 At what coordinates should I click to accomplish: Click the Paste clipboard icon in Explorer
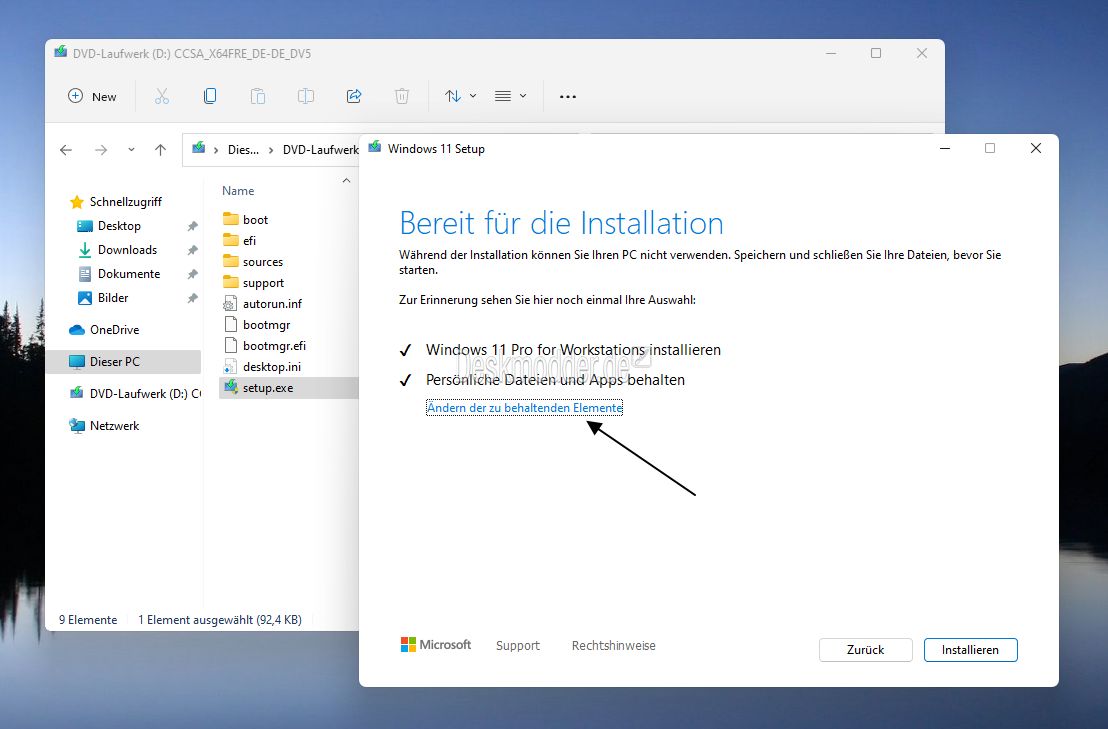[258, 96]
